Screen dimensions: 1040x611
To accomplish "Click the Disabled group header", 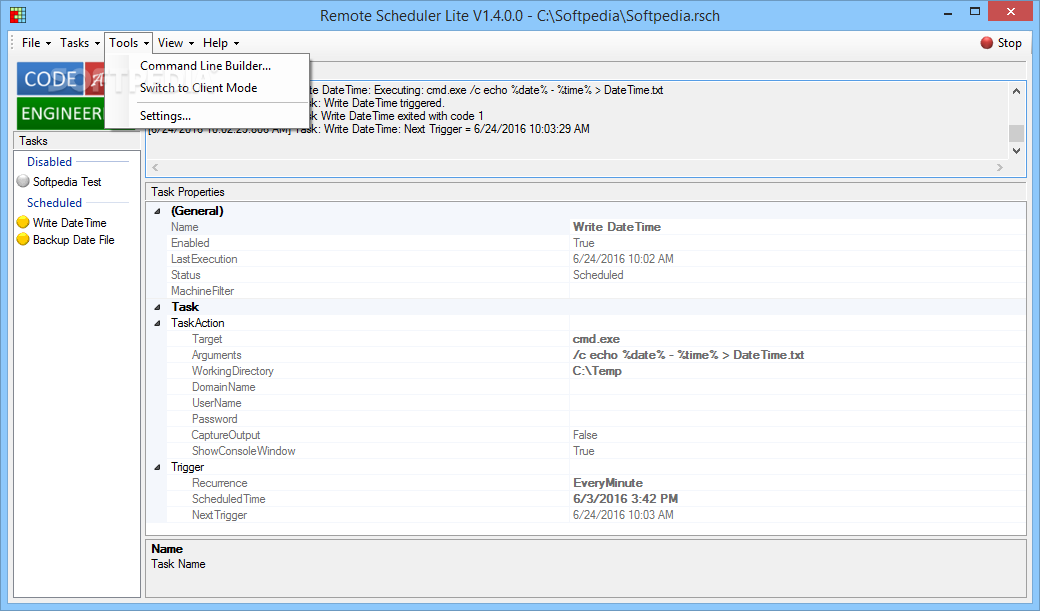I will coord(49,162).
